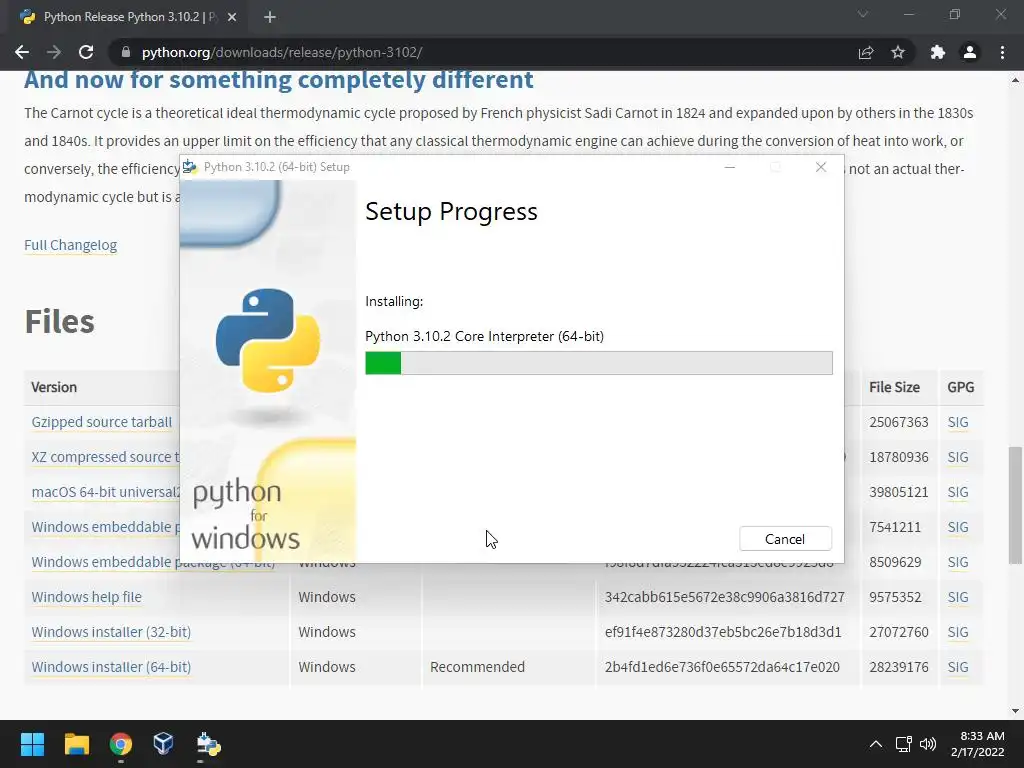This screenshot has height=768, width=1024.
Task: Select the MD5 hash 342cabb615e5672e38c9906a3816d727
Action: coord(725,597)
